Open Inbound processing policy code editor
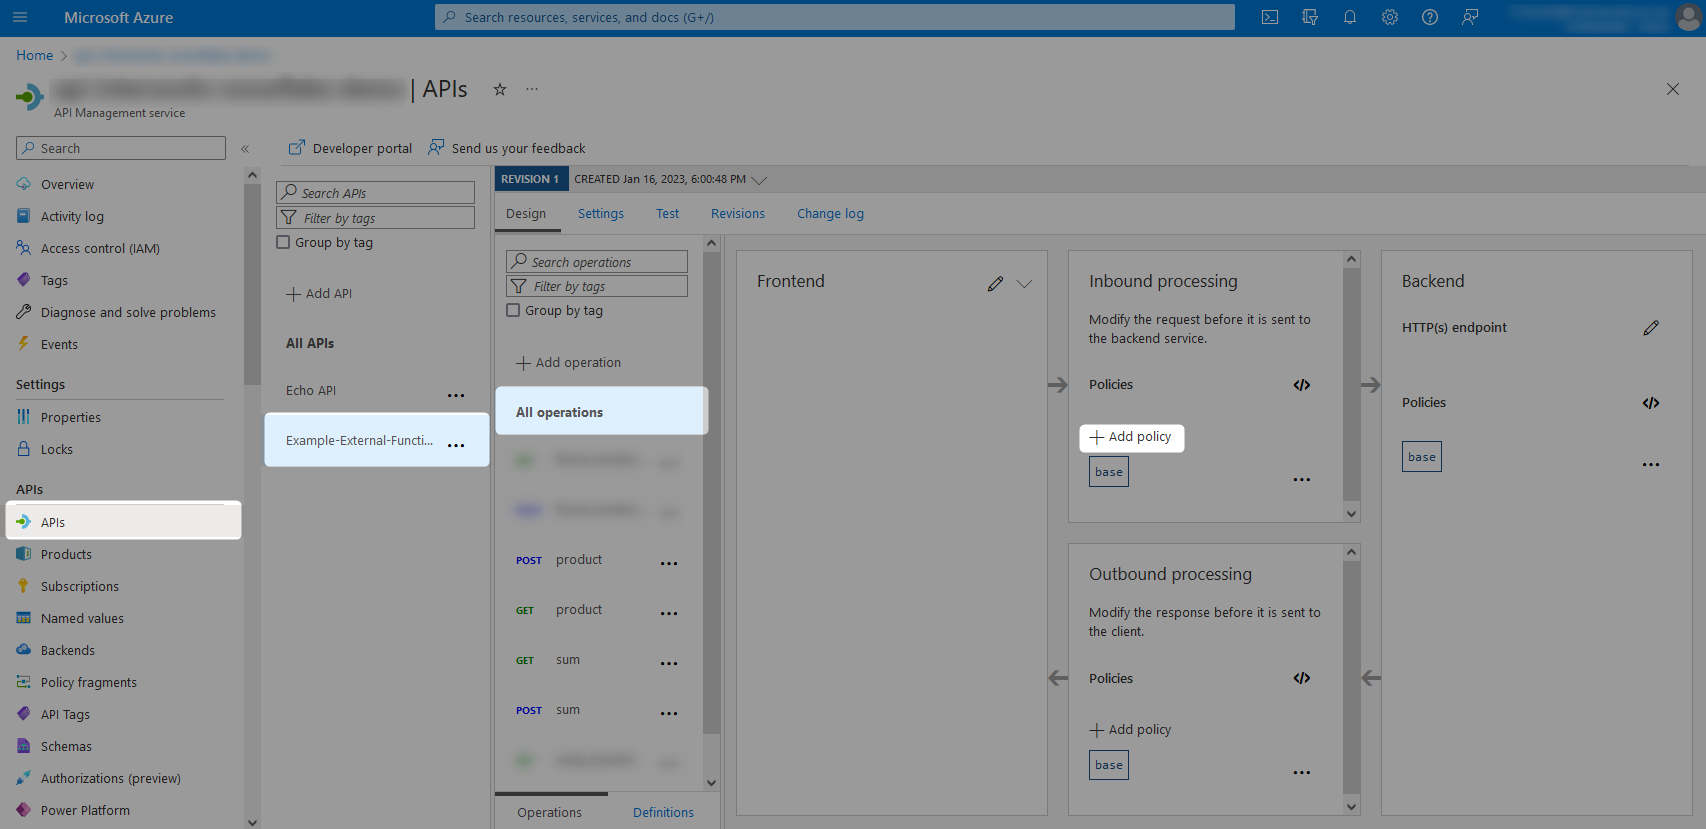 click(1302, 385)
